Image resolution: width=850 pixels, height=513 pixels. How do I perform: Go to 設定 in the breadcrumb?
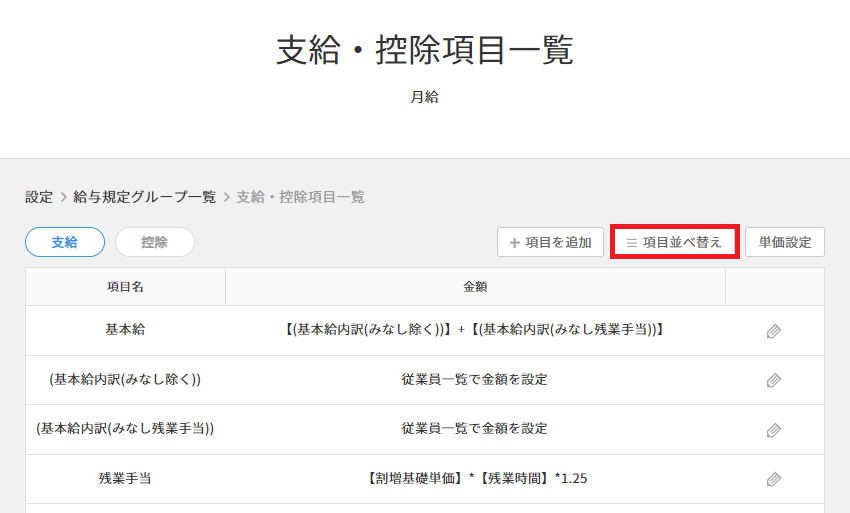(x=39, y=197)
